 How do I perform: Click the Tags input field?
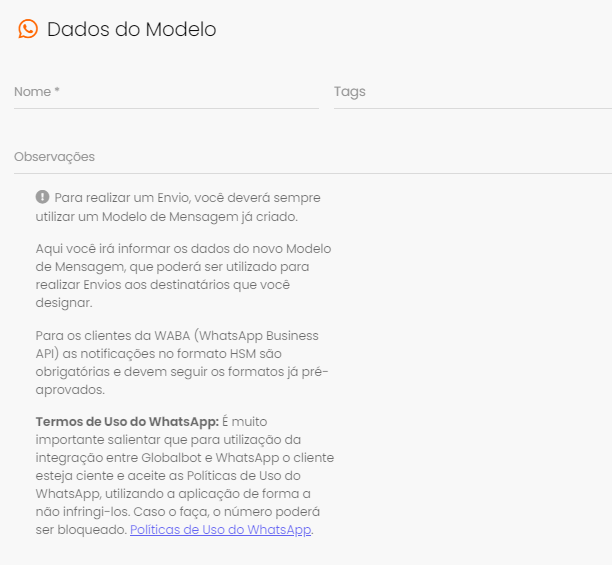pos(473,92)
